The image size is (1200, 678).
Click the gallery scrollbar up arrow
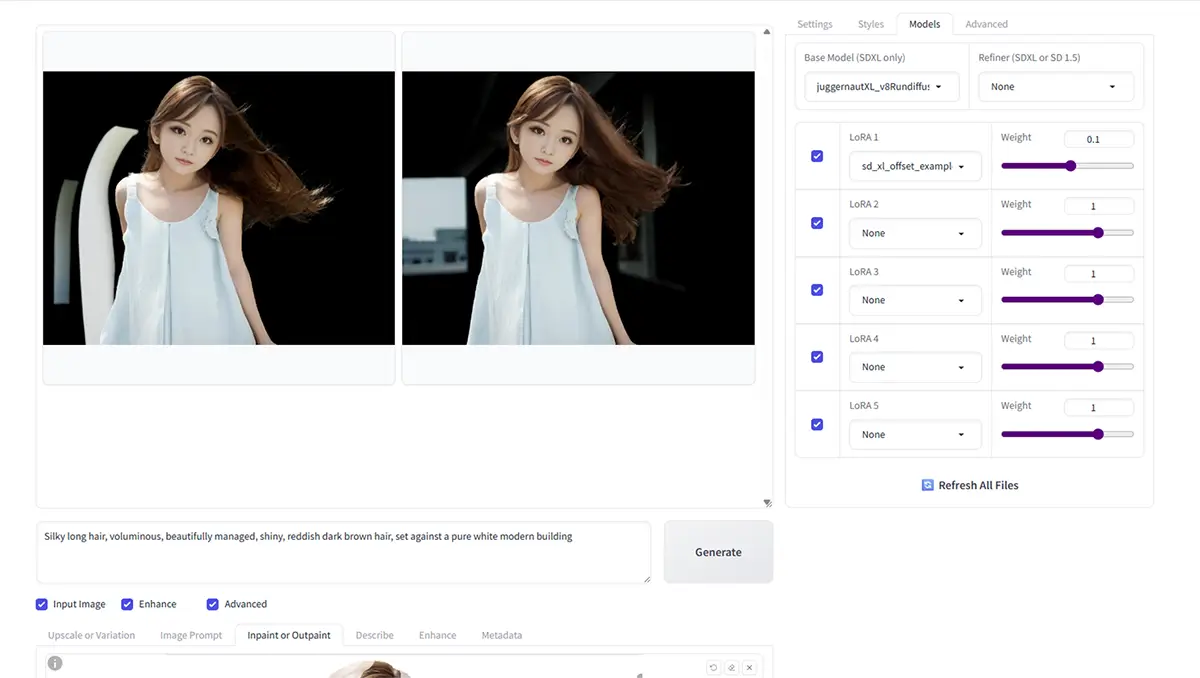767,32
